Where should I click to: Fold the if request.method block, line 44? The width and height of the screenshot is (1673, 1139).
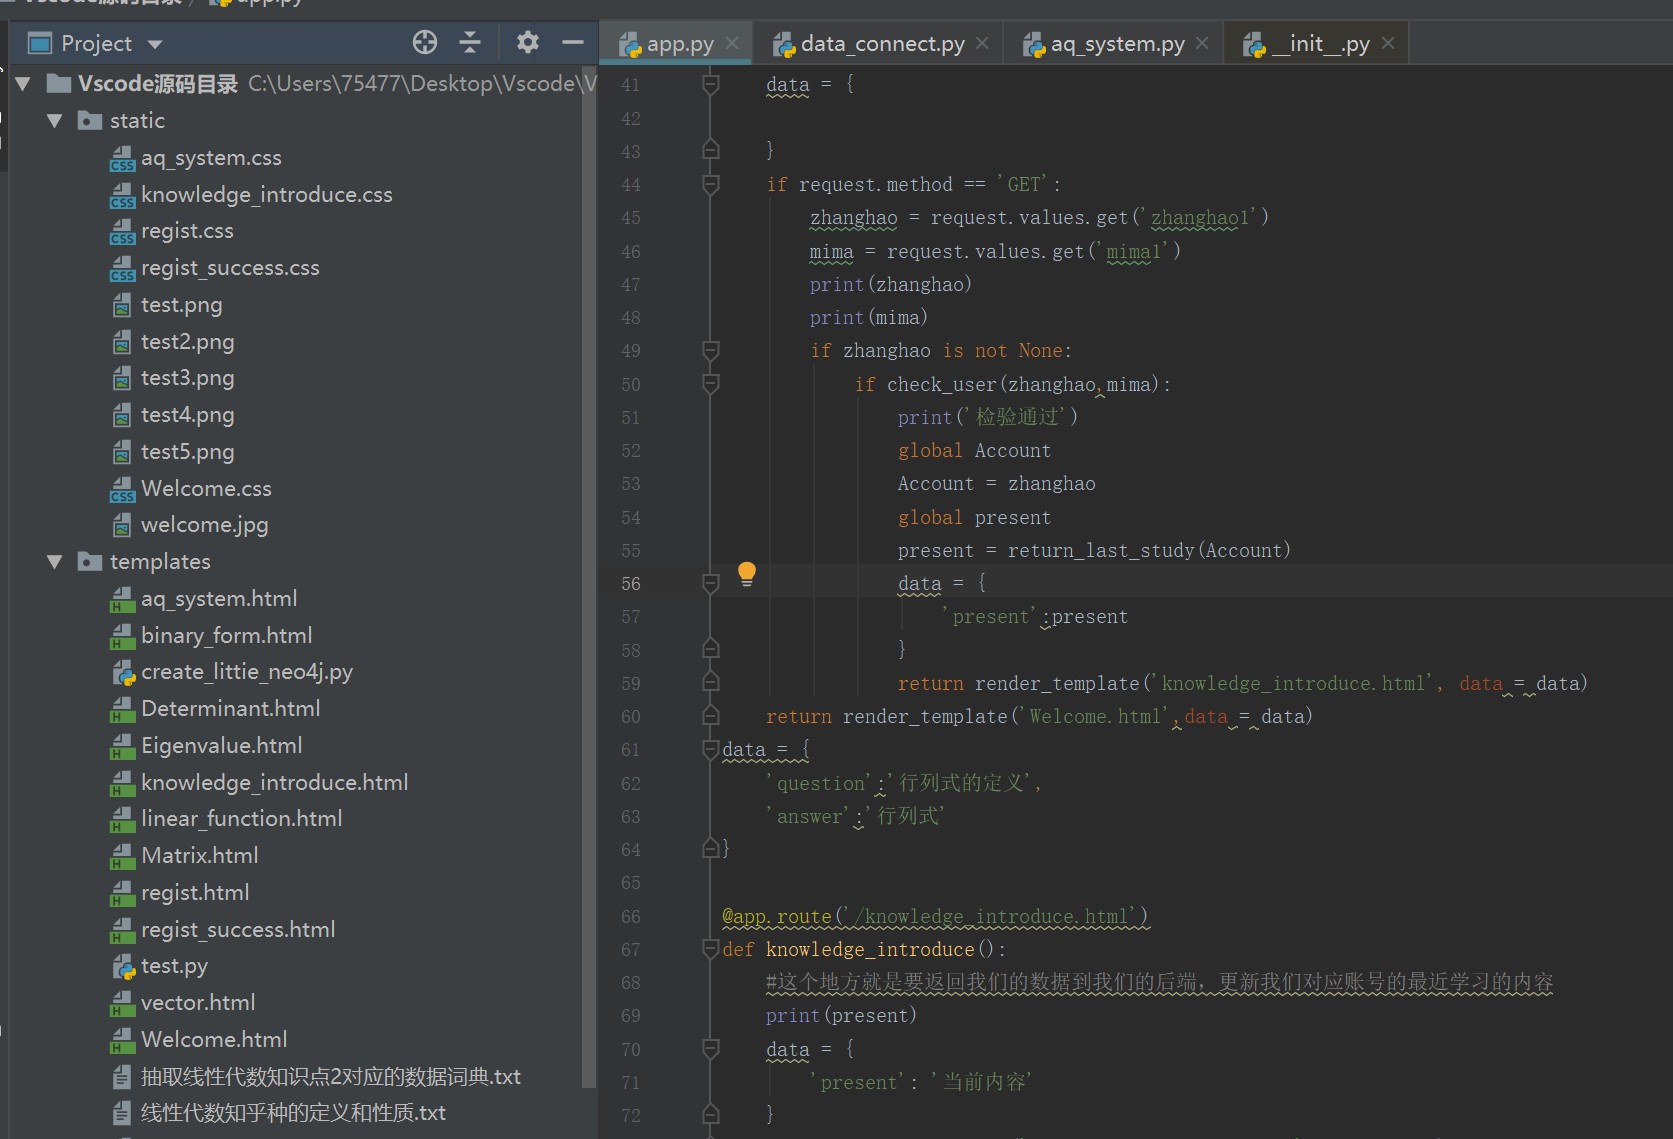pyautogui.click(x=711, y=184)
